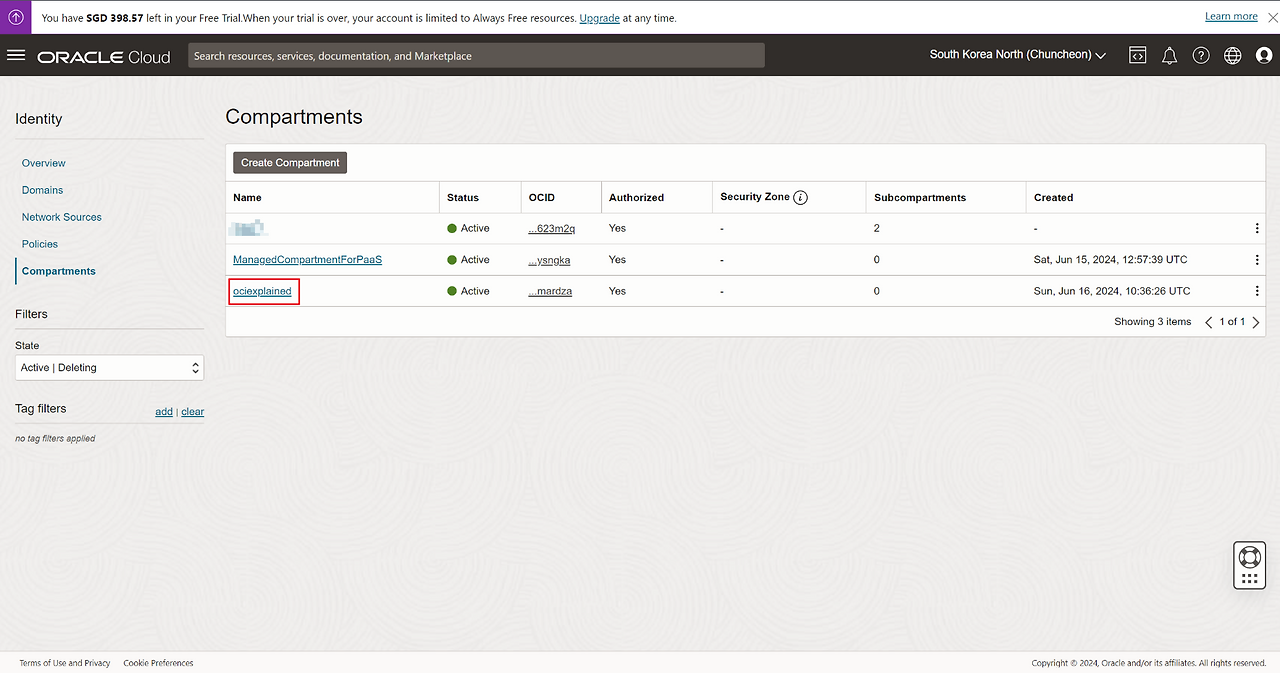The width and height of the screenshot is (1280, 673).
Task: Click the floating help lifebuoy widget
Action: click(1249, 565)
